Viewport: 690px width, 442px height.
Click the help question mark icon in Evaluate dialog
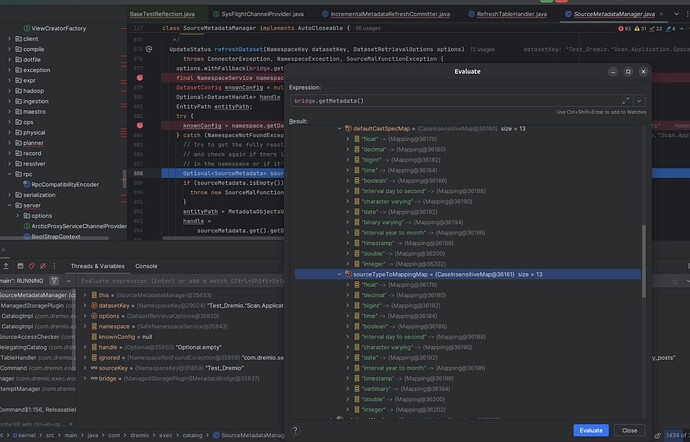click(295, 430)
